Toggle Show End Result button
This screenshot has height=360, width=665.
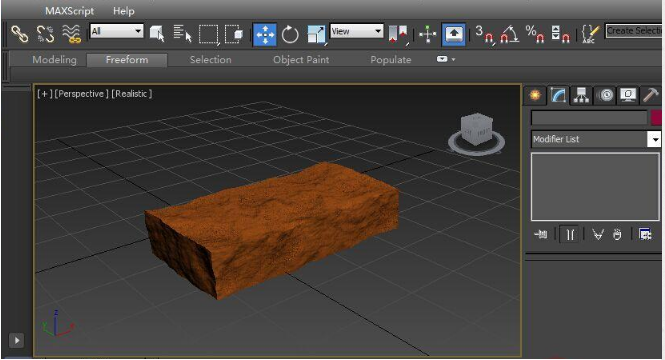click(x=570, y=234)
